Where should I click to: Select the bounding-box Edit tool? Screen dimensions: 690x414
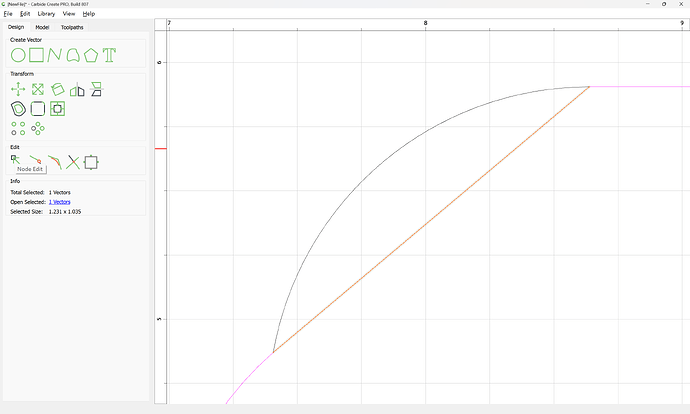(91, 162)
